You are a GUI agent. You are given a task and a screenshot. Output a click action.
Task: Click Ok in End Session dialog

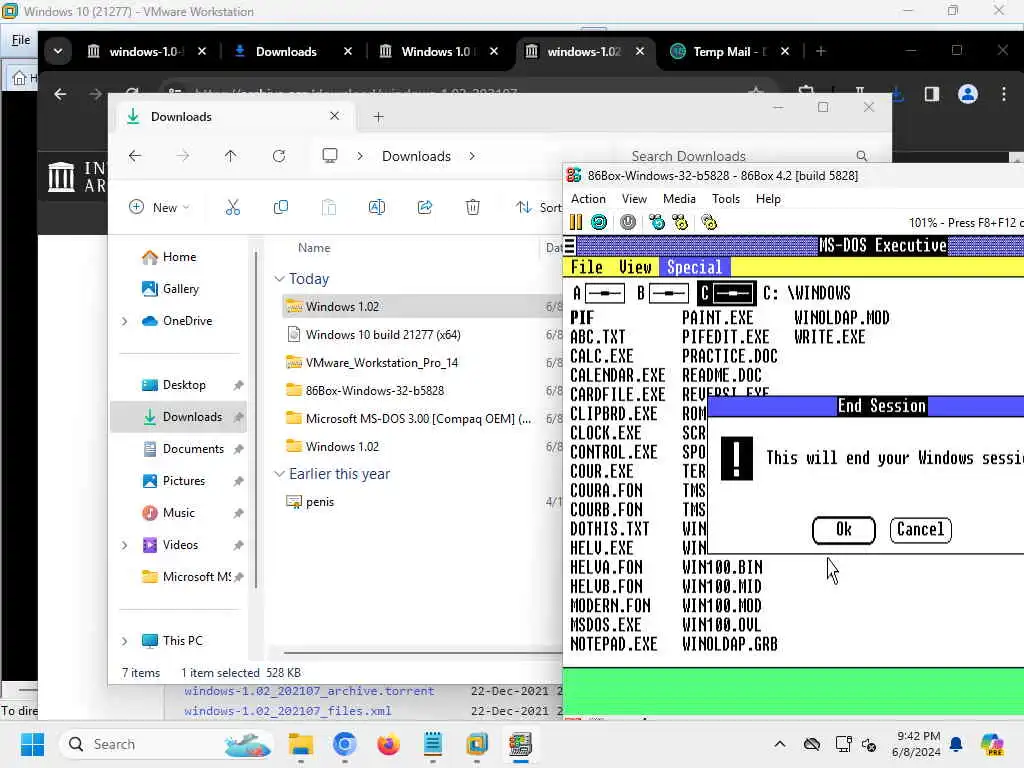coord(843,530)
